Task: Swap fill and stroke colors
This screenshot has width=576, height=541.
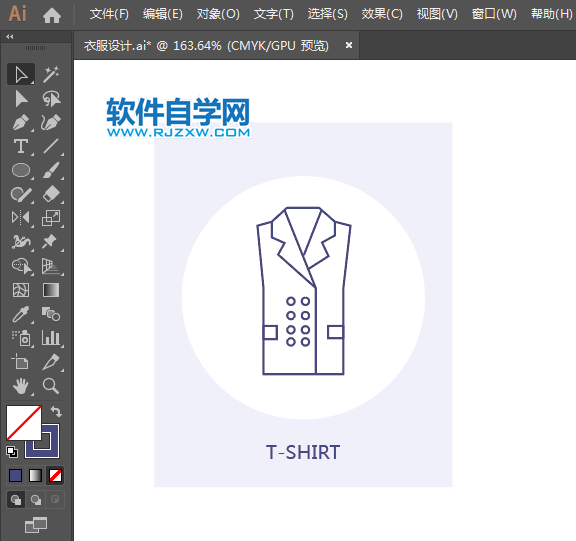Action: (x=56, y=411)
